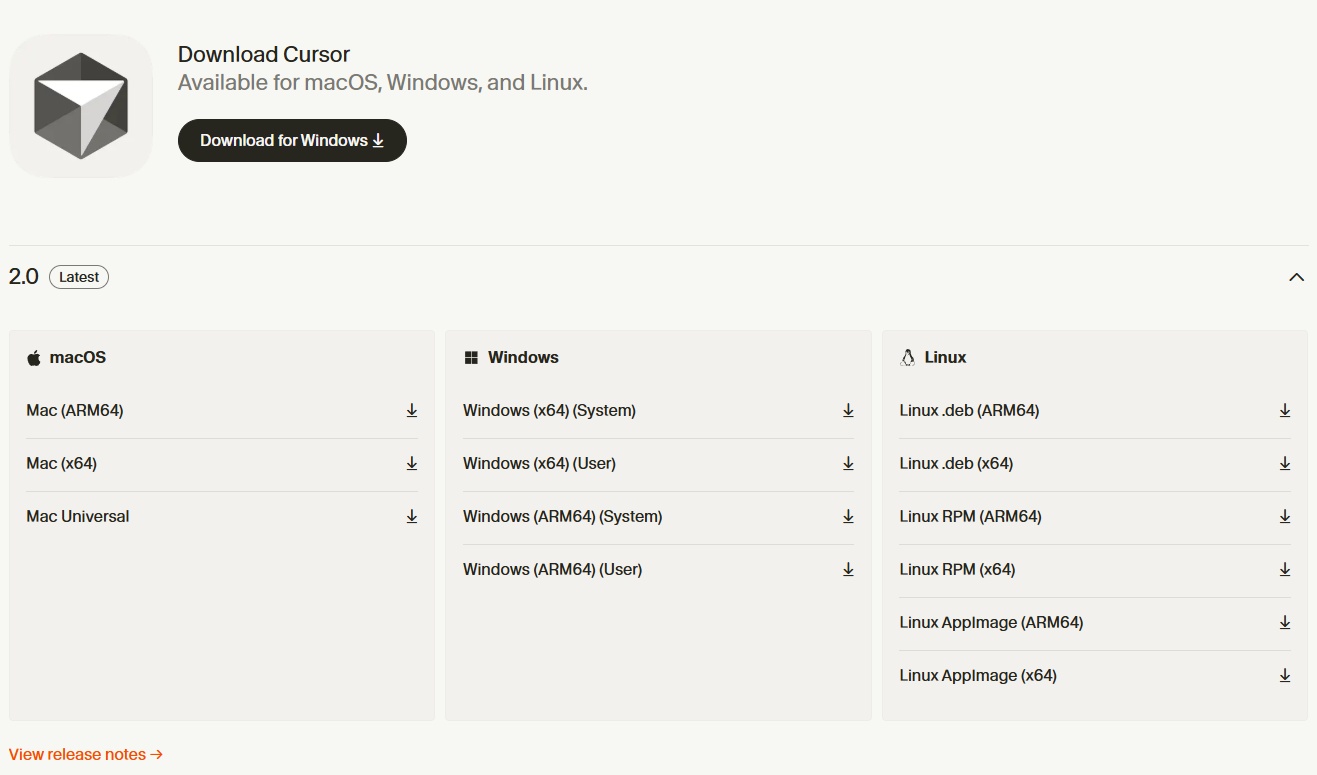Download Linux RPM (ARM64) via arrow icon
This screenshot has width=1317, height=775.
tap(1285, 516)
